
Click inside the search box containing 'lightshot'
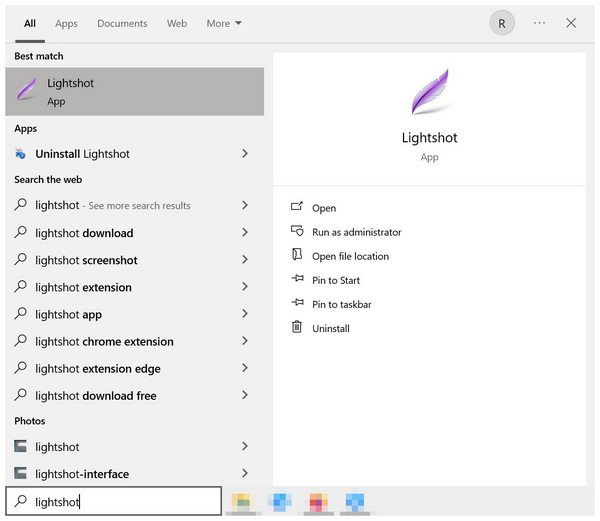tap(114, 501)
